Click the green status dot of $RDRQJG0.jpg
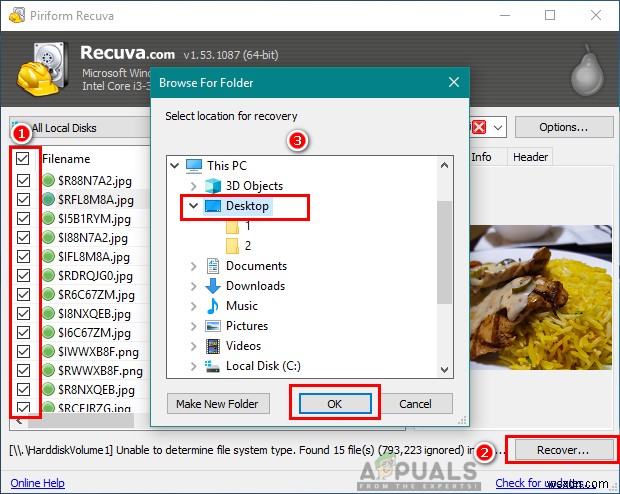620x494 pixels. 48,275
